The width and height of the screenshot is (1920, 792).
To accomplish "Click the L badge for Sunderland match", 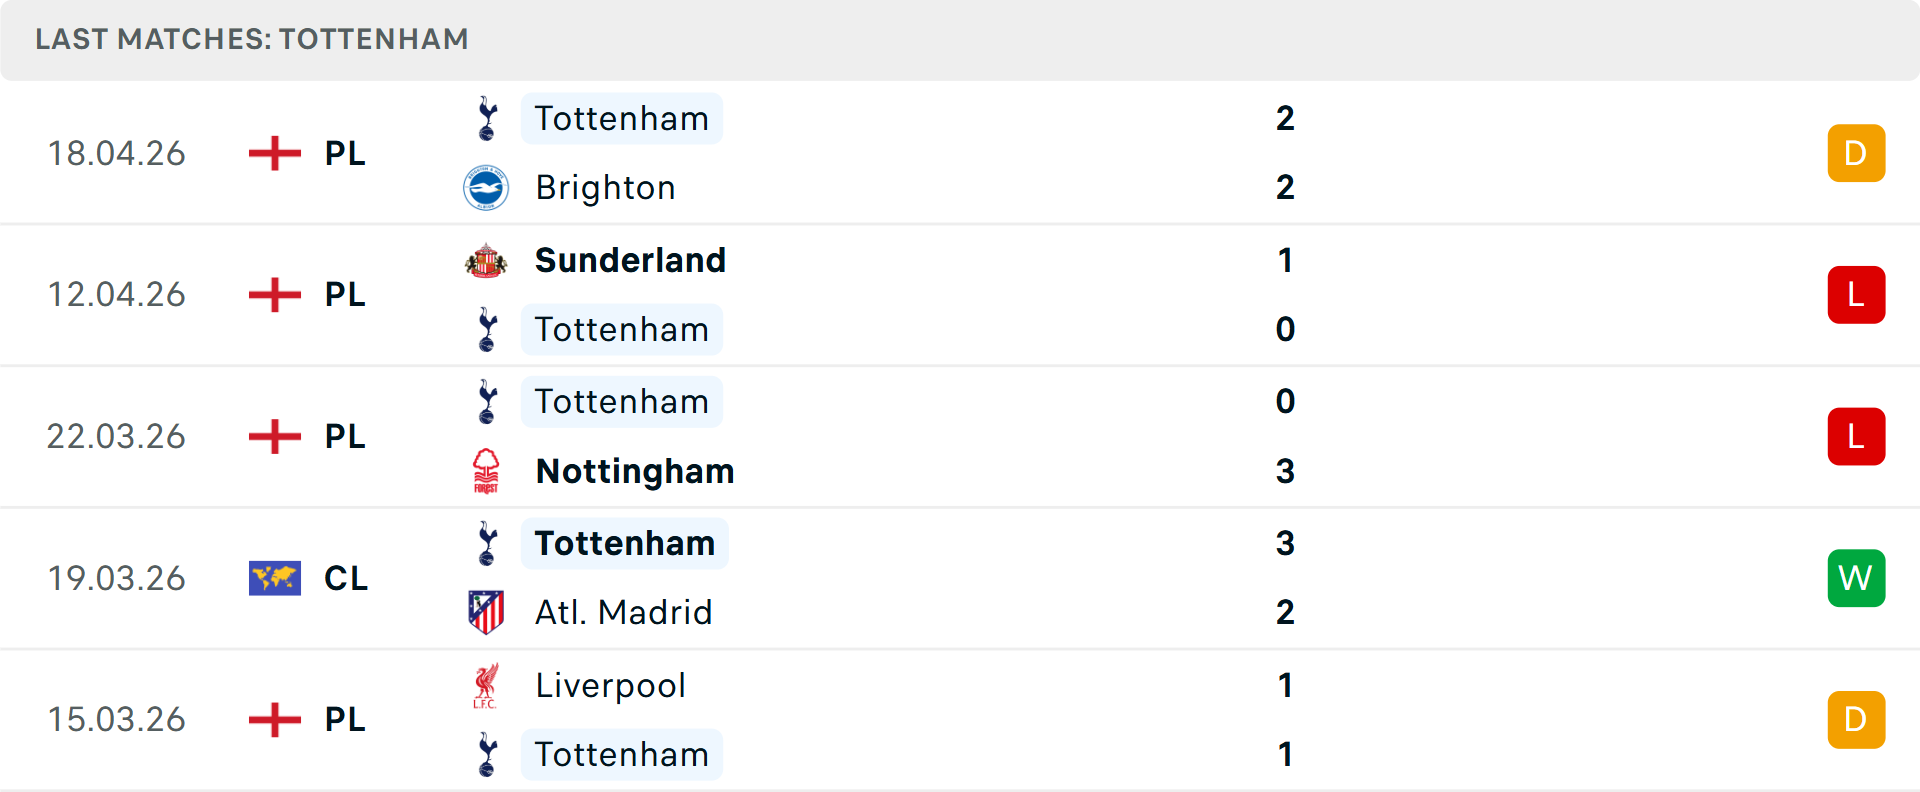I will pos(1856,295).
